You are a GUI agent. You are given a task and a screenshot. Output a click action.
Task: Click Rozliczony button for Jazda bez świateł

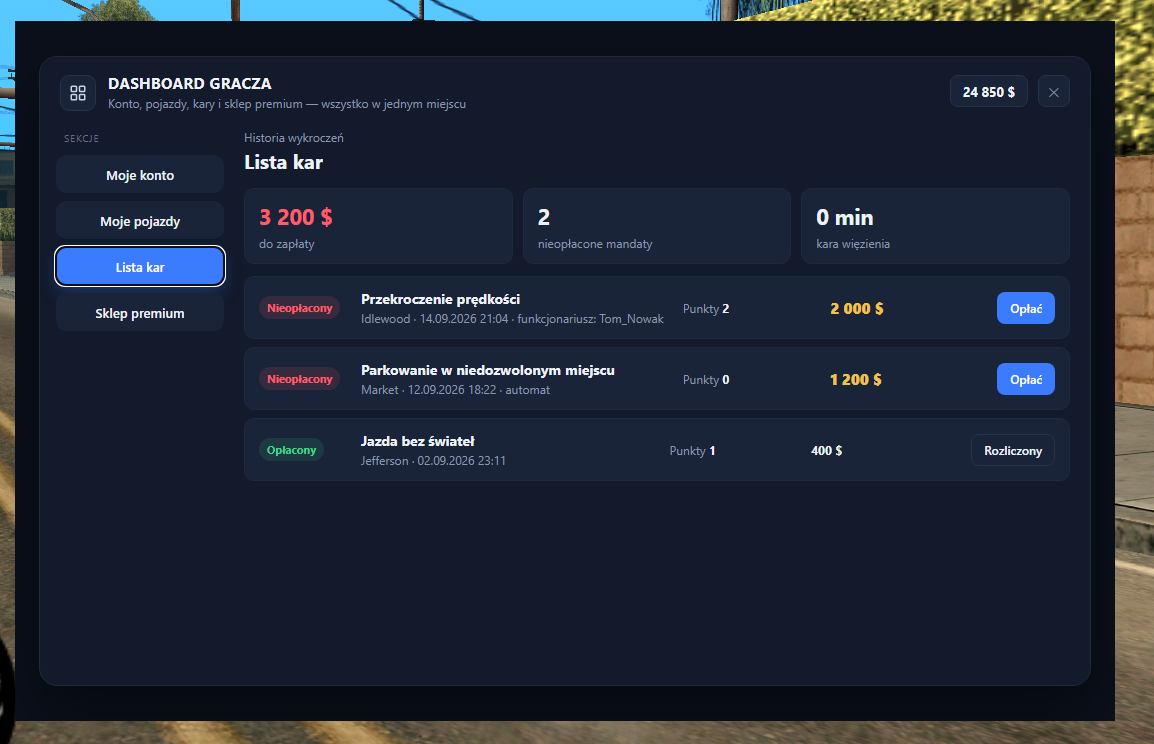(x=1013, y=450)
